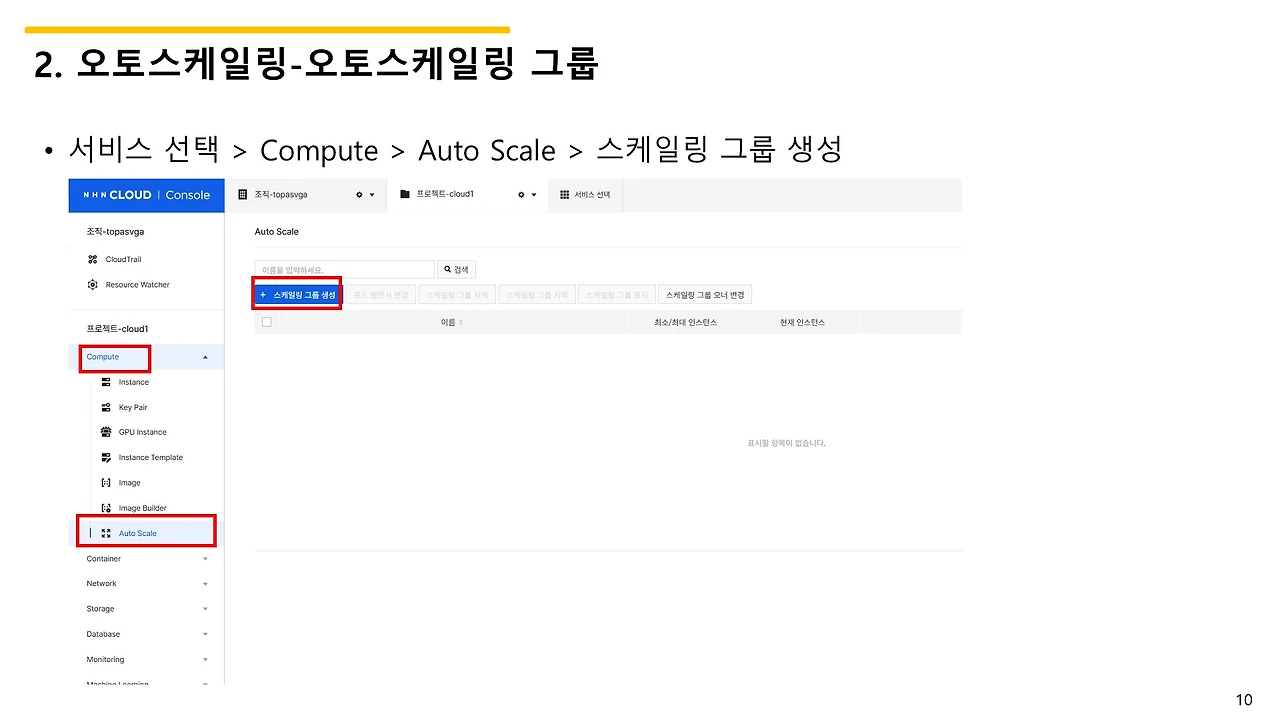Go to Instance using its server icon
This screenshot has height=720, width=1280.
click(x=106, y=382)
